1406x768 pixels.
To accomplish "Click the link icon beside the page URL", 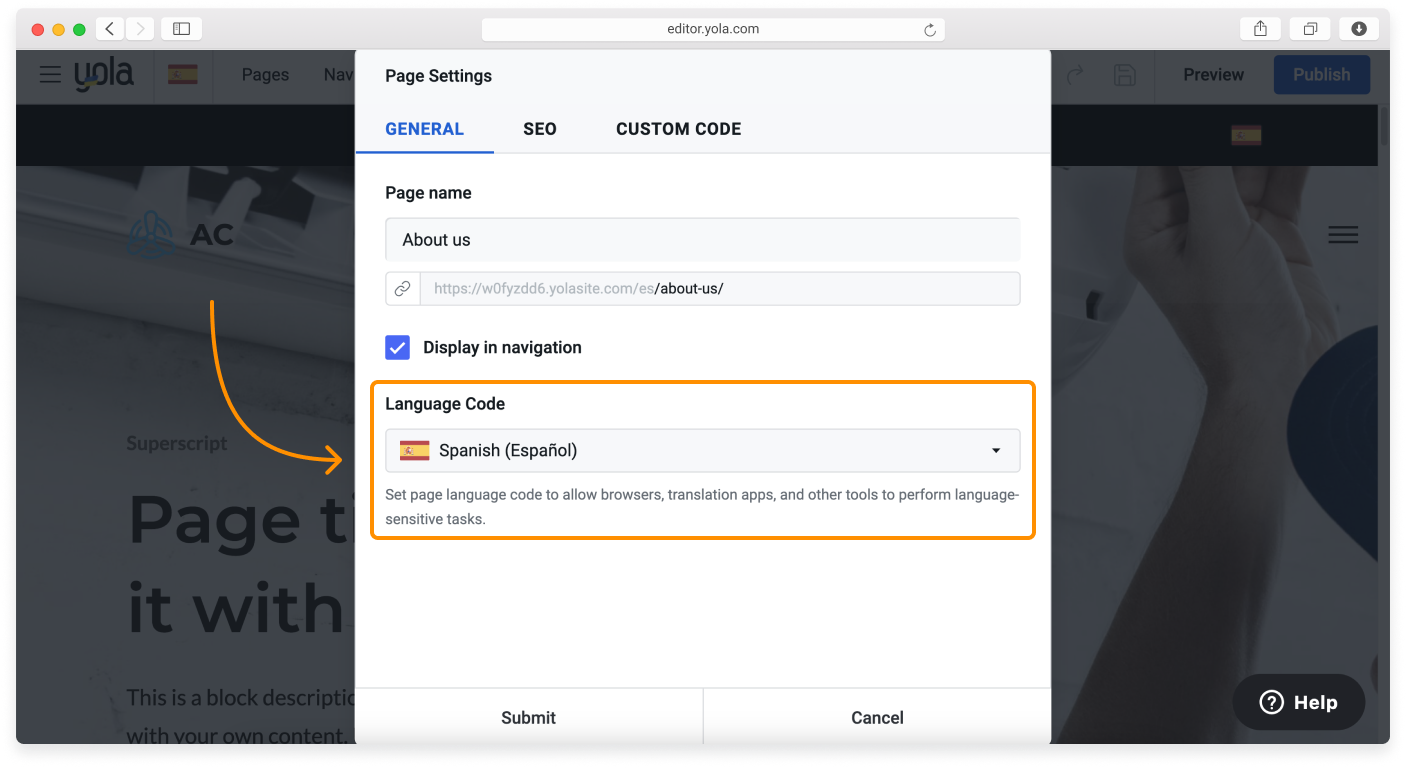I will (402, 289).
